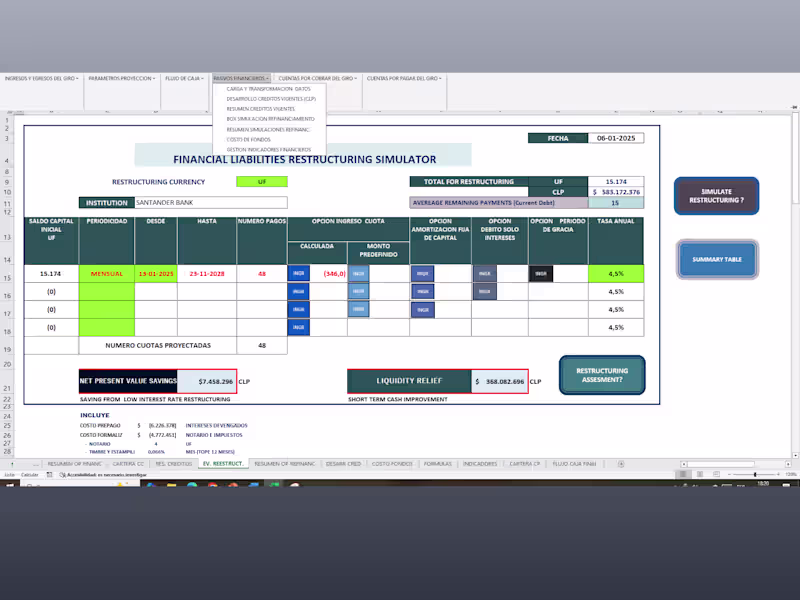
Task: Choose COSTO DE FONDOS menu entry
Action: click(x=248, y=139)
